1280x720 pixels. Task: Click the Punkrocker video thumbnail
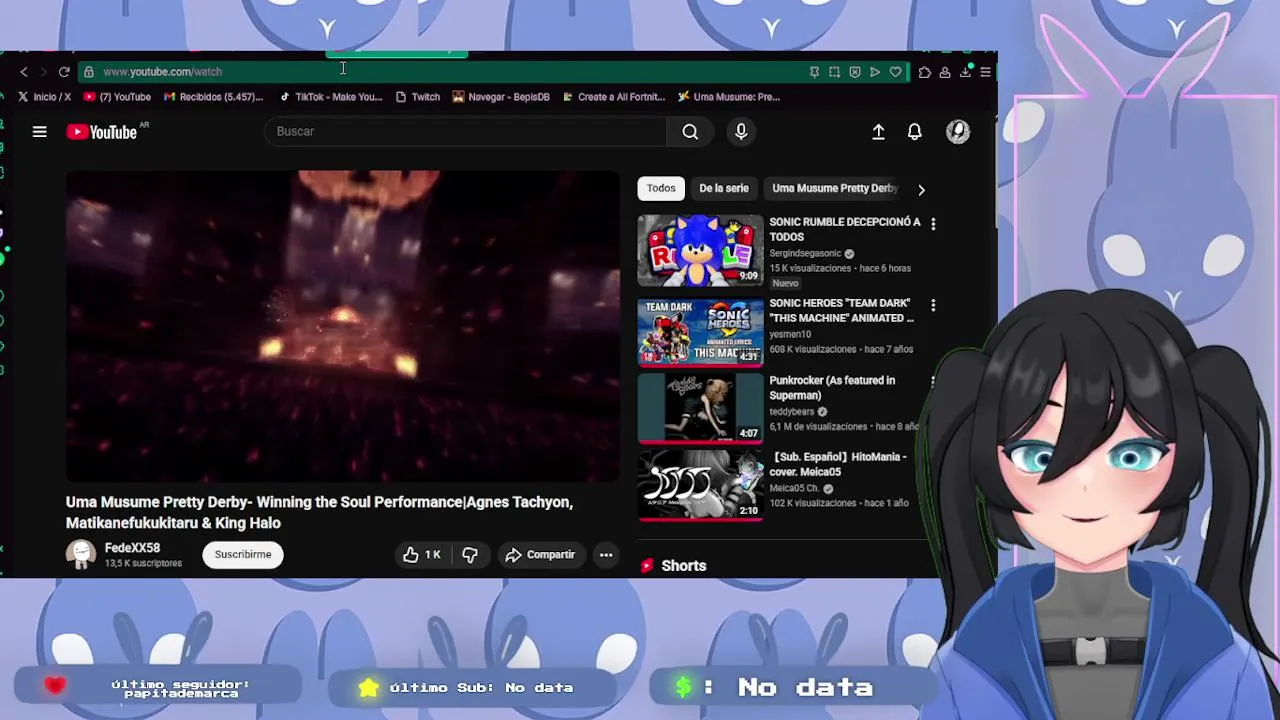[x=700, y=408]
